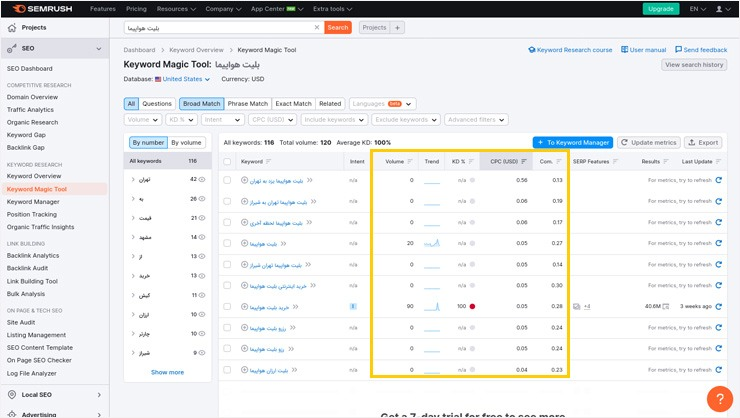This screenshot has width=740, height=418.
Task: Sort by KD % column icon
Action: 471,161
